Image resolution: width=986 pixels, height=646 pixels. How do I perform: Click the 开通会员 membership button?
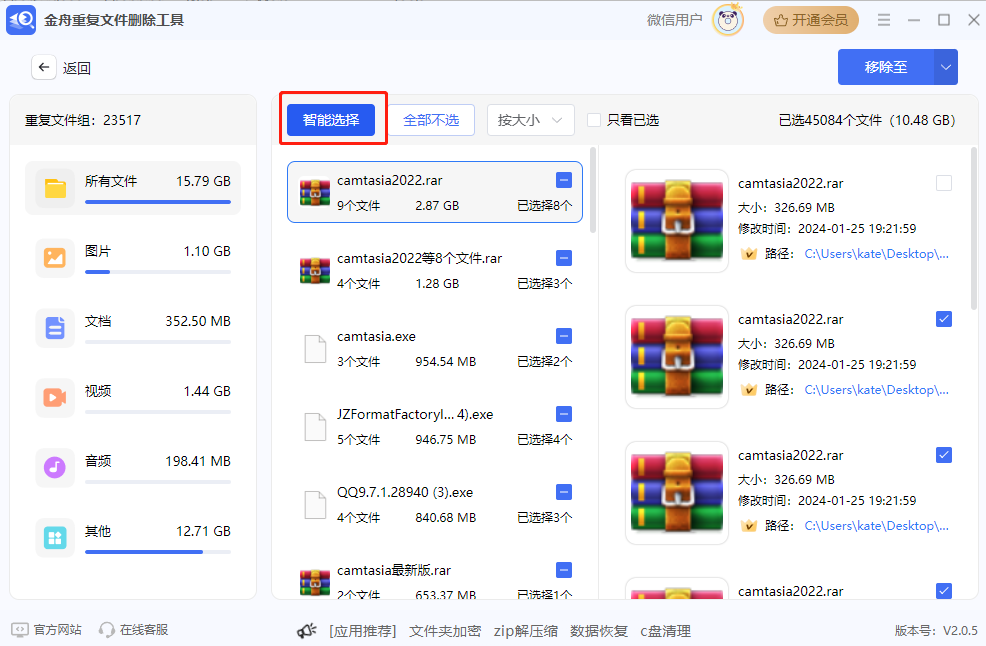click(x=811, y=20)
